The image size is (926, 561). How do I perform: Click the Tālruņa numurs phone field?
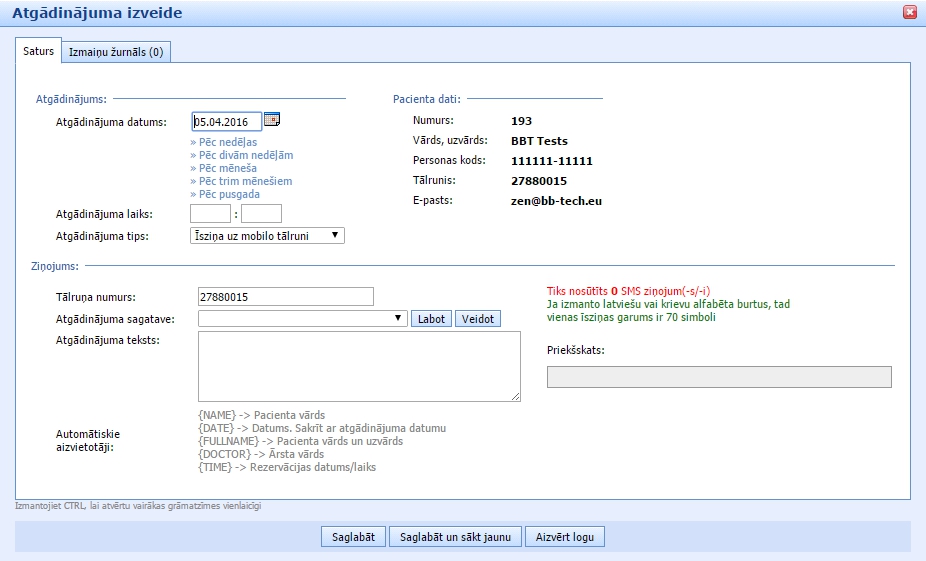286,297
